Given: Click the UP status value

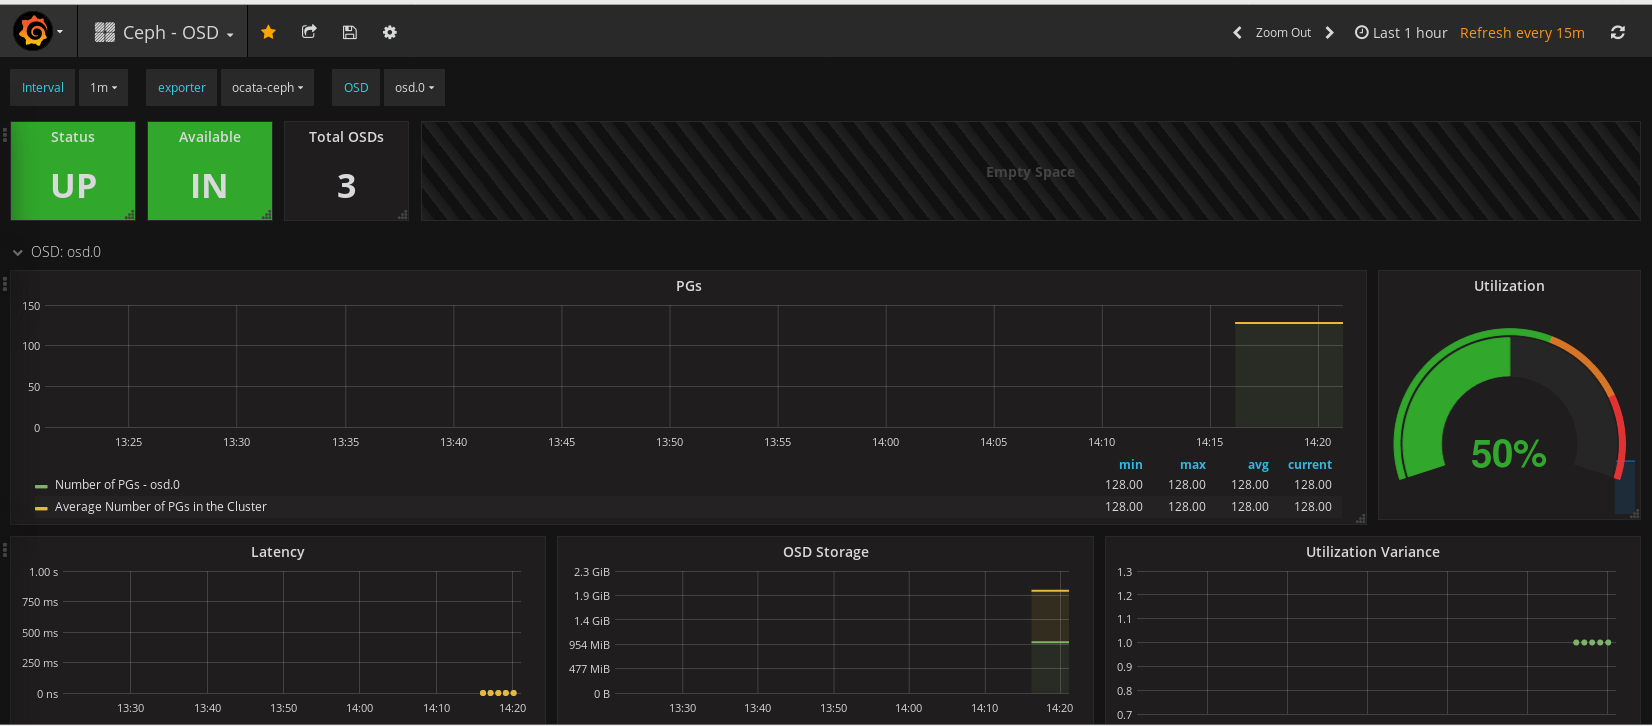Looking at the screenshot, I should tap(74, 186).
